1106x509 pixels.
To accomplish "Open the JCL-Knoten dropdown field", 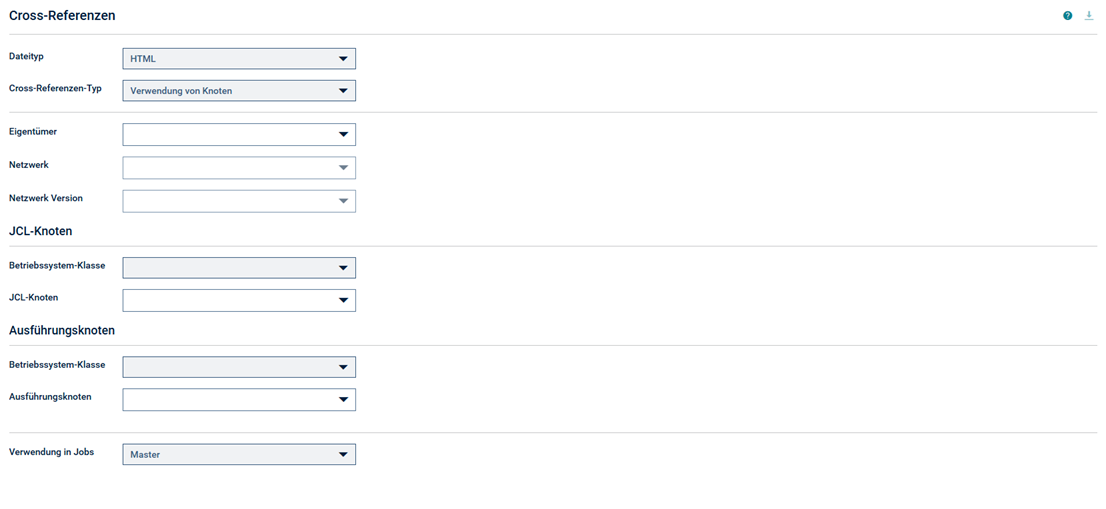I will (x=239, y=300).
